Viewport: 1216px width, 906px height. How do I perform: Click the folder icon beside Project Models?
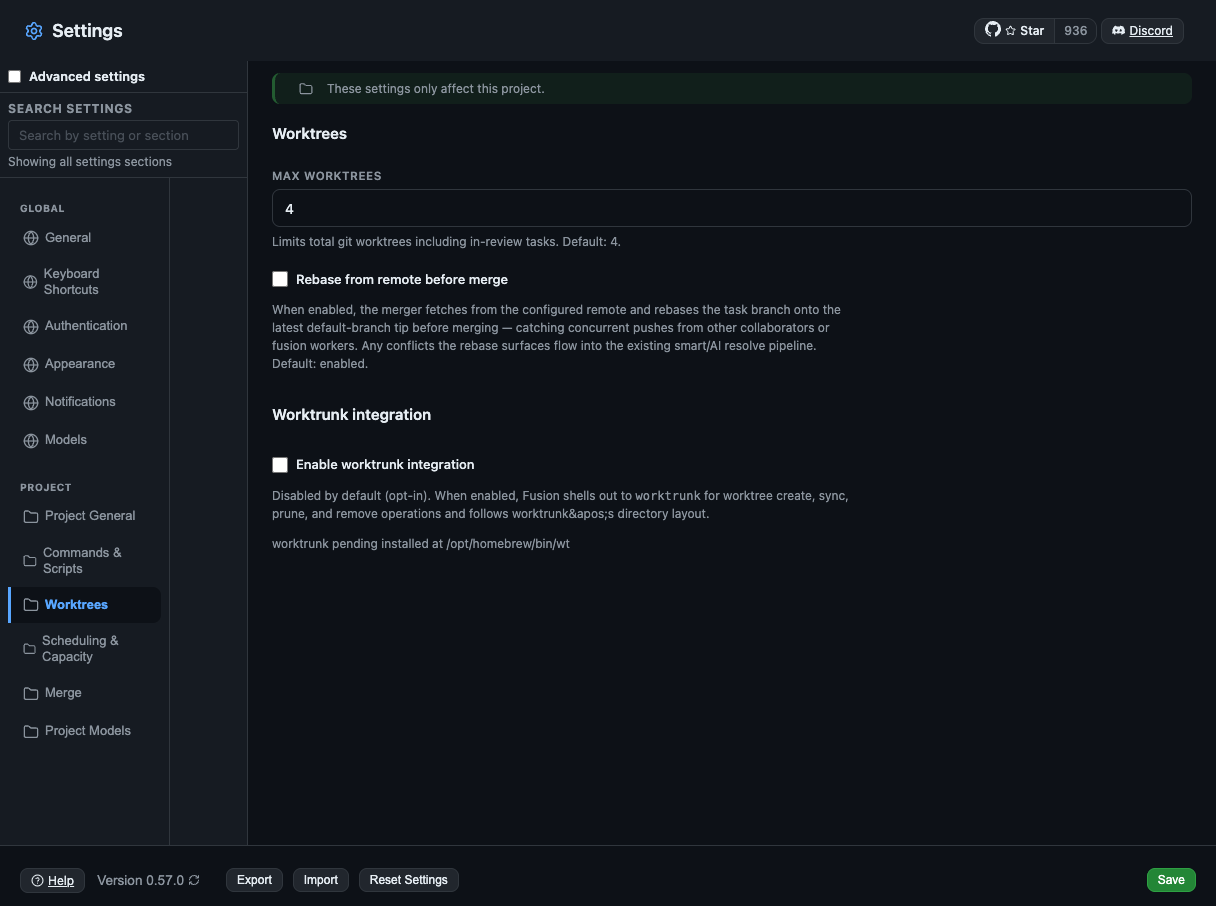pos(31,731)
